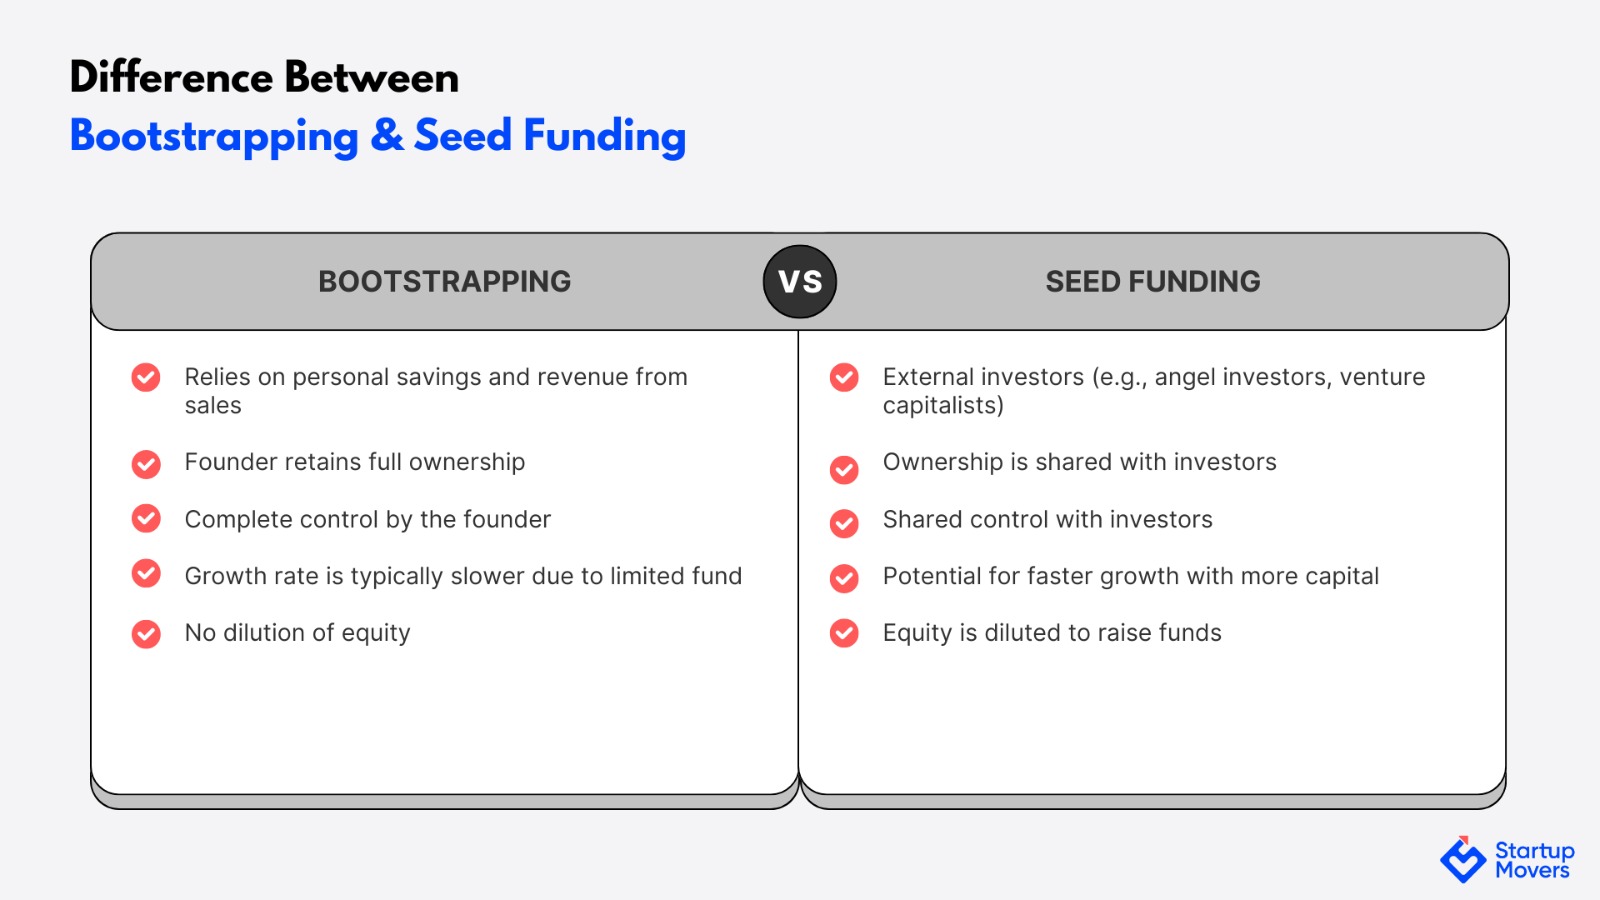This screenshot has width=1600, height=900.
Task: Click the 'Startup Movers' brand text
Action: point(1534,860)
